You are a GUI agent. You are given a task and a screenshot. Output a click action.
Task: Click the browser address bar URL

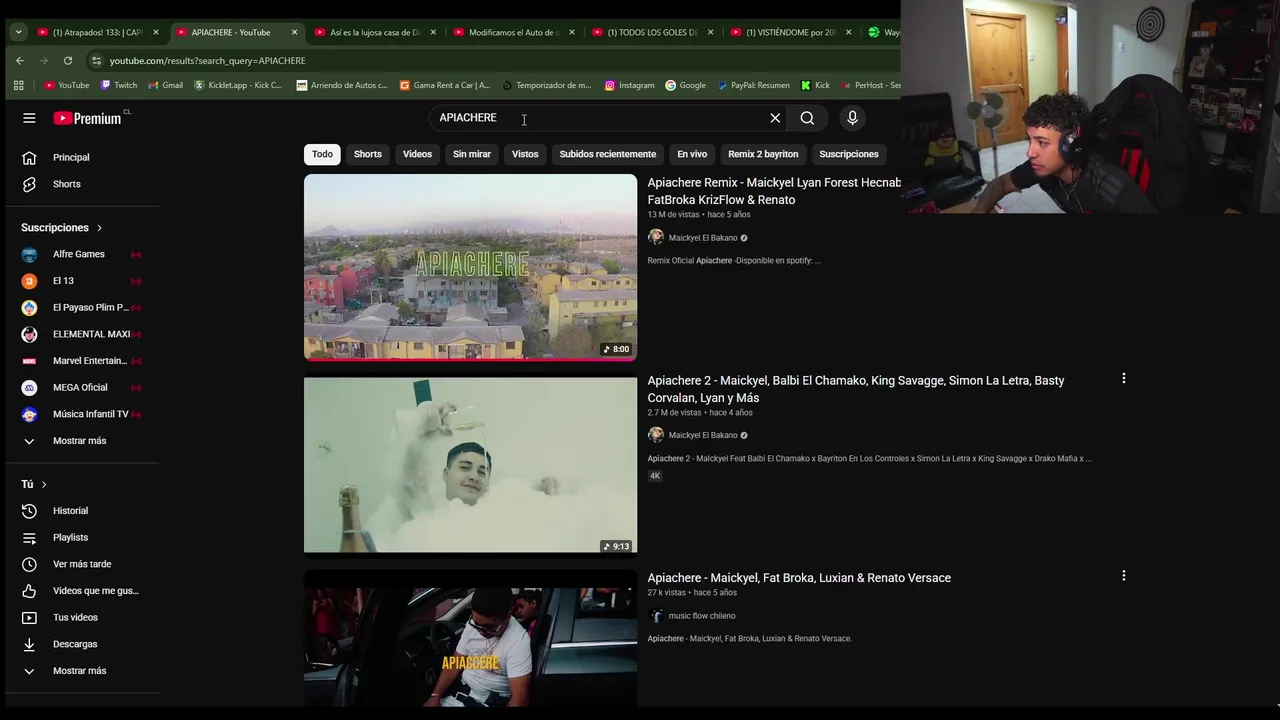[208, 60]
